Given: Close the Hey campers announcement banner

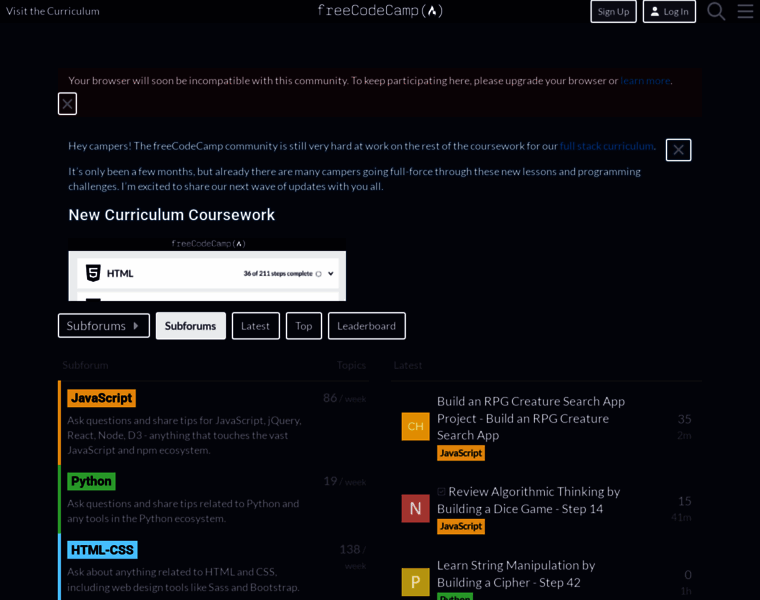Looking at the screenshot, I should tap(678, 150).
